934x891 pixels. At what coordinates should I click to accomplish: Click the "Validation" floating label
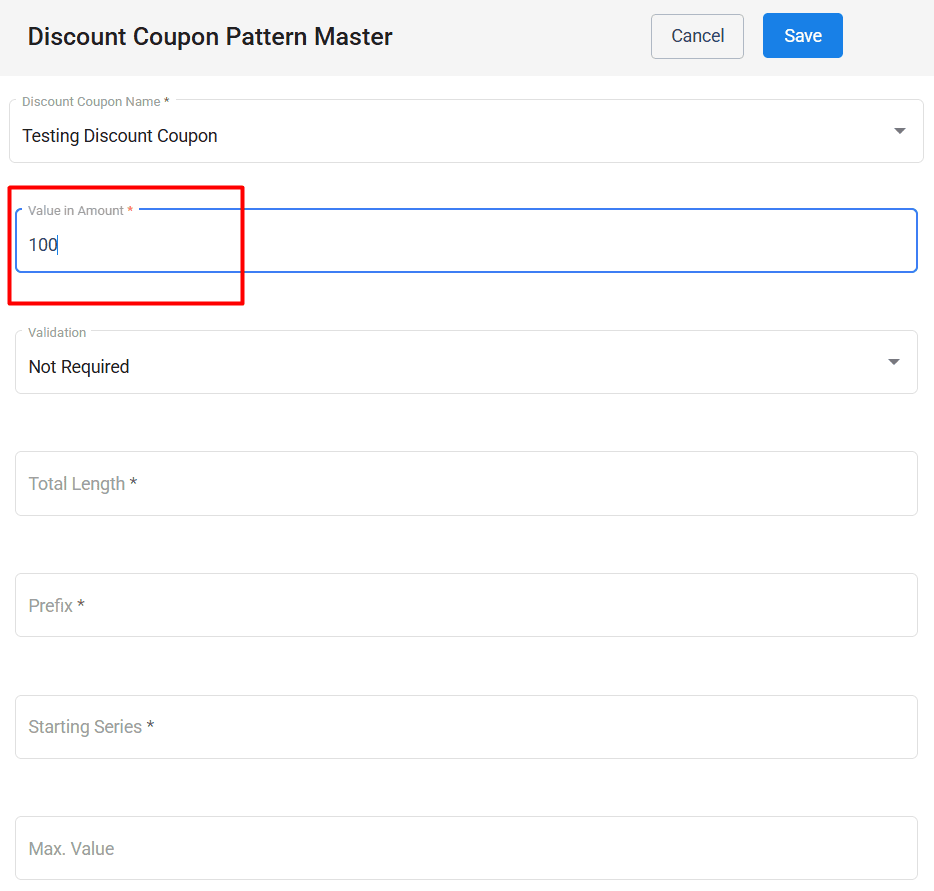(57, 332)
